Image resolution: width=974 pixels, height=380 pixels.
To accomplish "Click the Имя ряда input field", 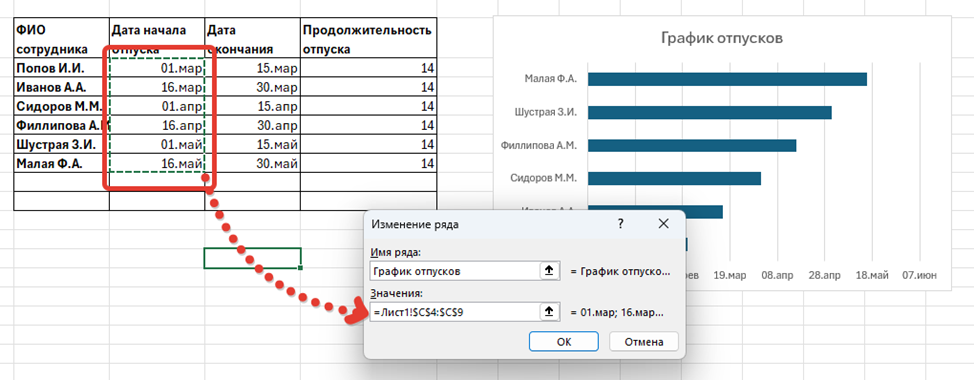I will click(455, 271).
